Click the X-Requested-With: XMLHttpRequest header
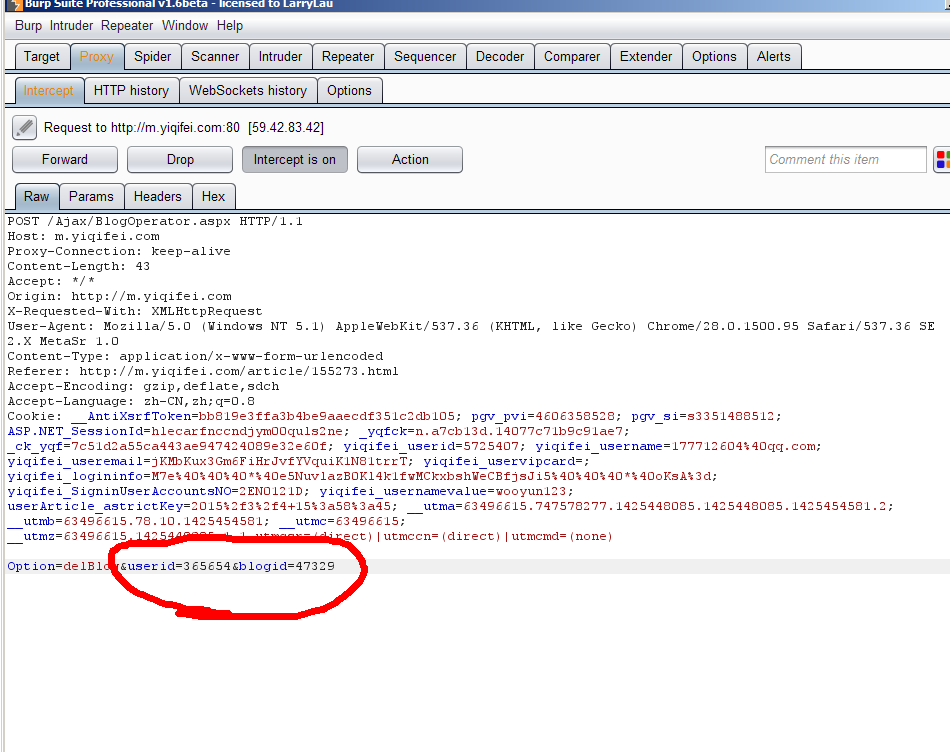 pyautogui.click(x=135, y=311)
